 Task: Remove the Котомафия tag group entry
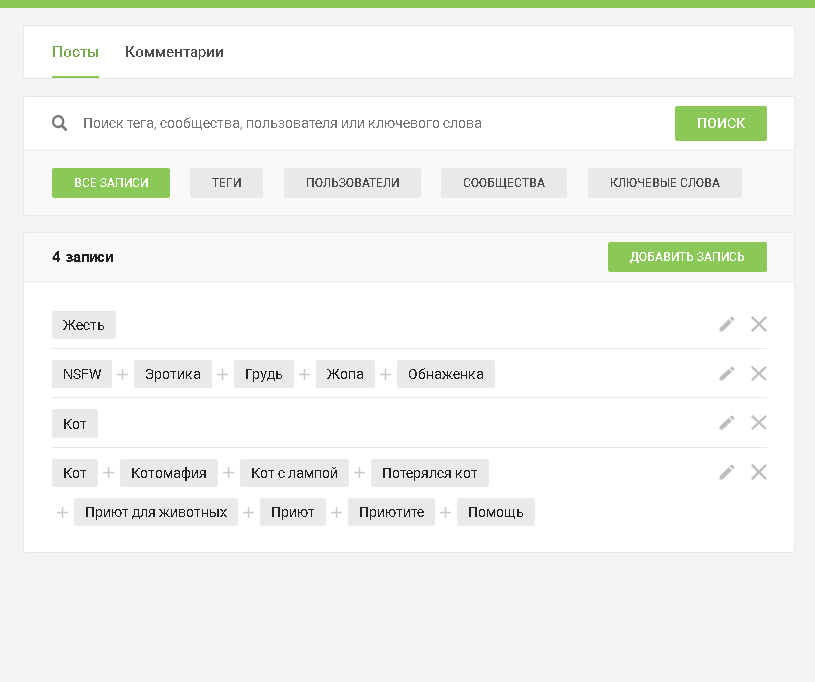[759, 472]
